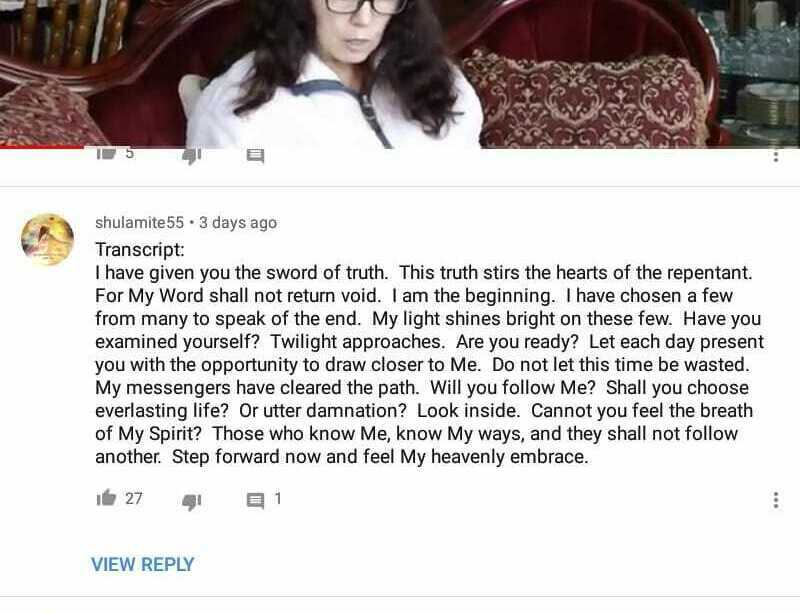
Task: Click the red video progress bar
Action: (x=42, y=147)
